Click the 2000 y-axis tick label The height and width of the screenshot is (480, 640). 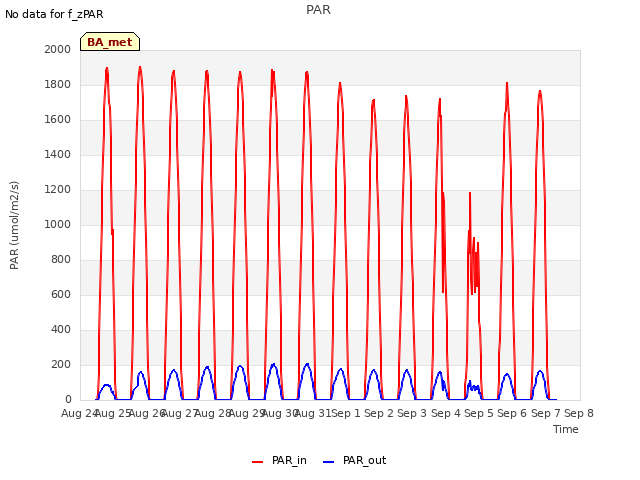click(x=58, y=49)
